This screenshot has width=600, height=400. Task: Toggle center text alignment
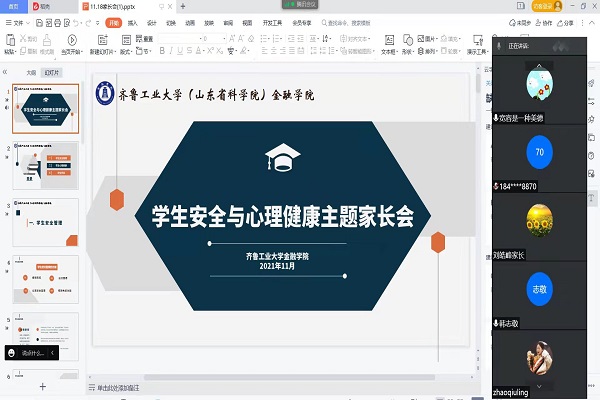274,51
